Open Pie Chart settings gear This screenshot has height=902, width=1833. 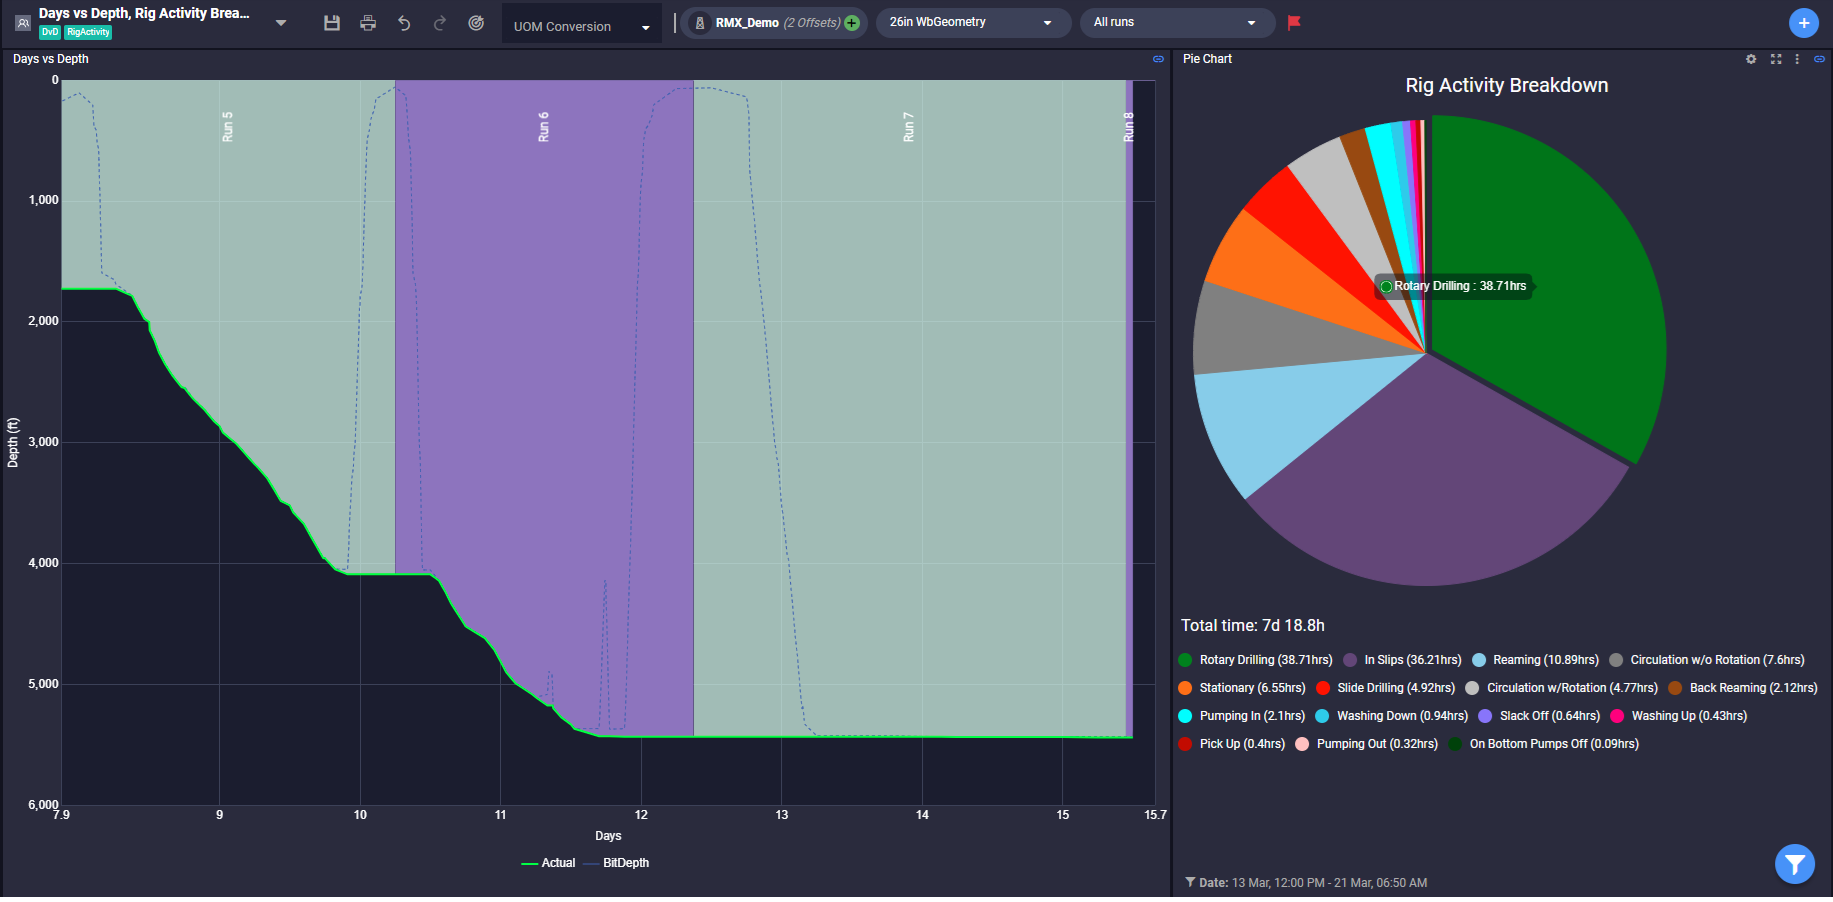1751,59
